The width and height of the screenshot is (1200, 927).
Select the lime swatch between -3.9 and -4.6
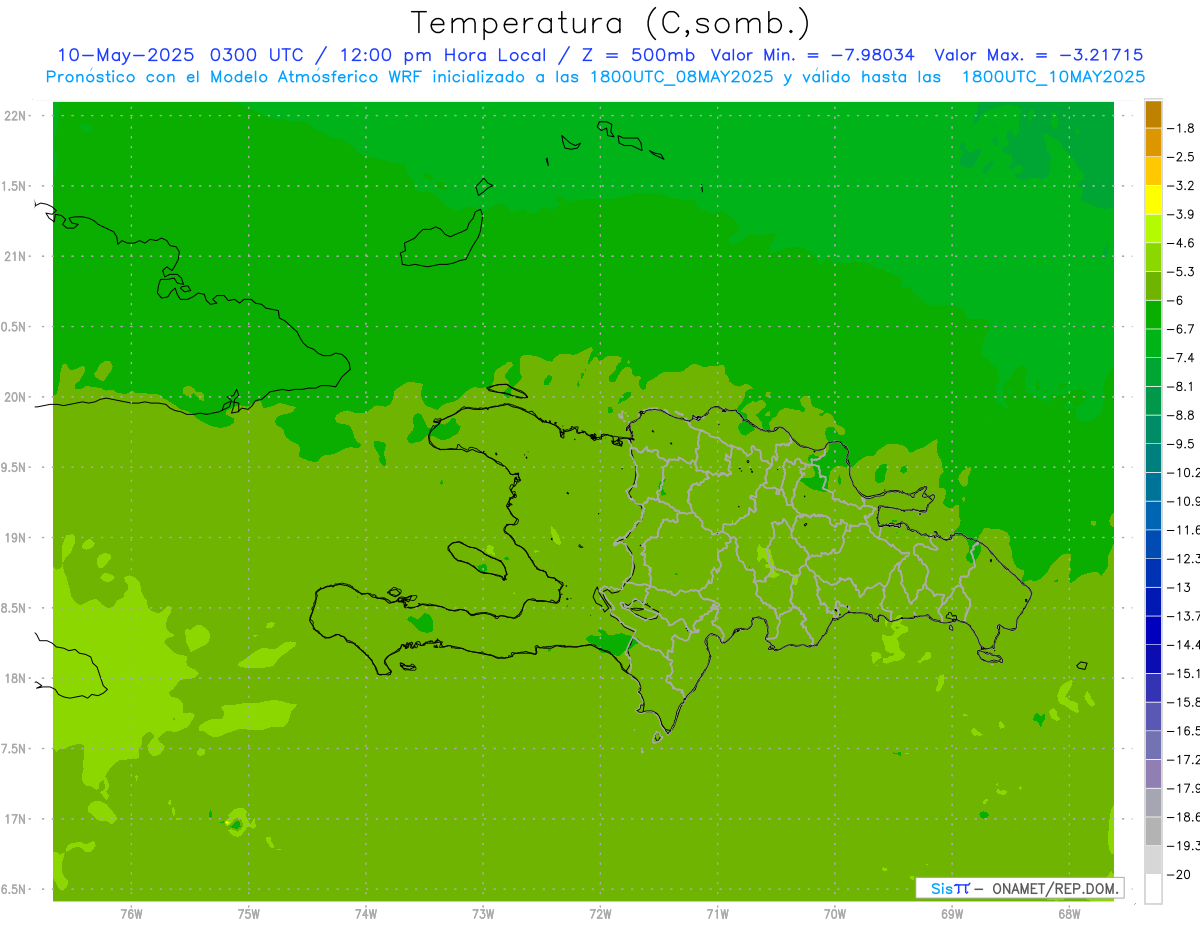(x=1153, y=228)
